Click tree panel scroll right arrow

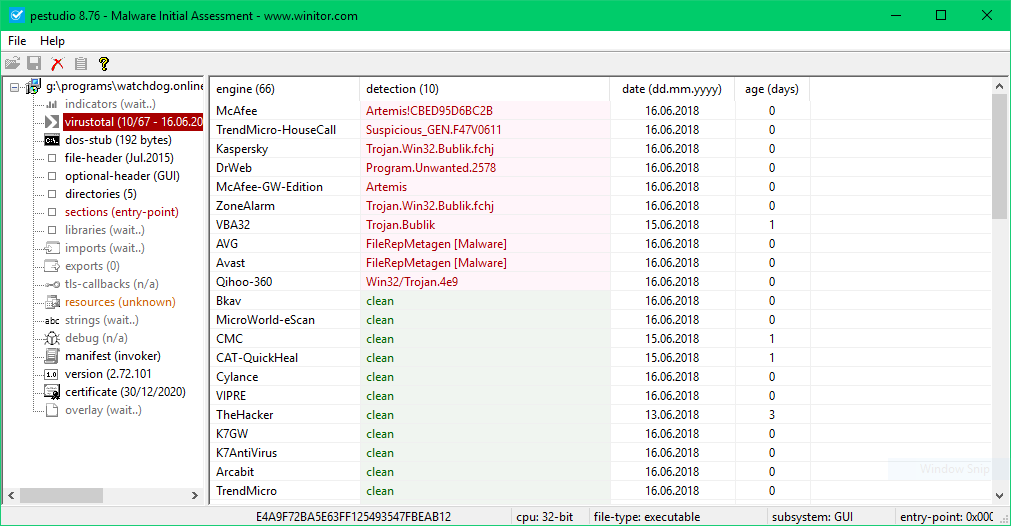(x=195, y=495)
